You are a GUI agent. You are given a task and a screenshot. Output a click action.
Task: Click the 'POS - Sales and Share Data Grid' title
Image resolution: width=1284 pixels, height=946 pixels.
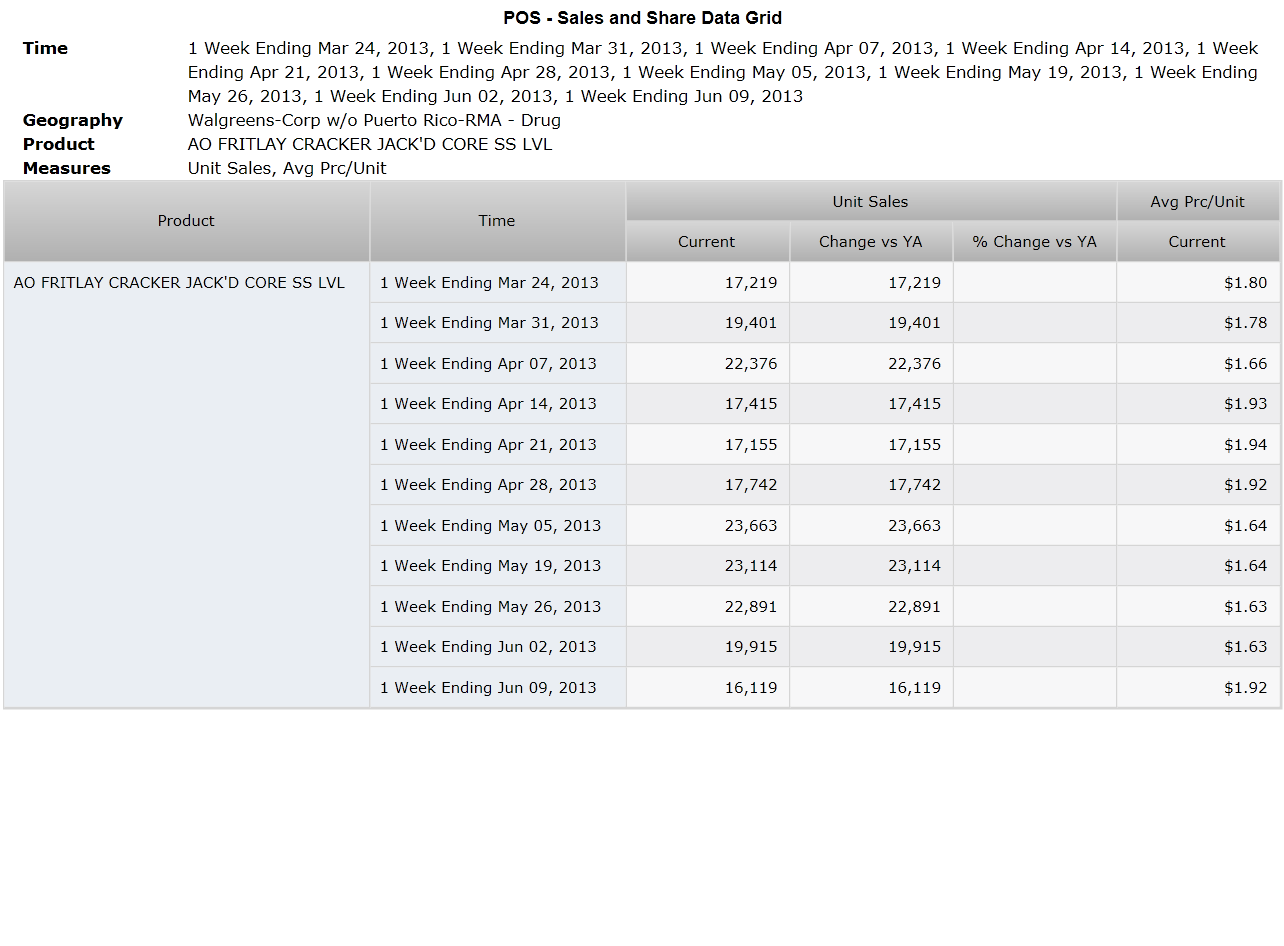[642, 18]
